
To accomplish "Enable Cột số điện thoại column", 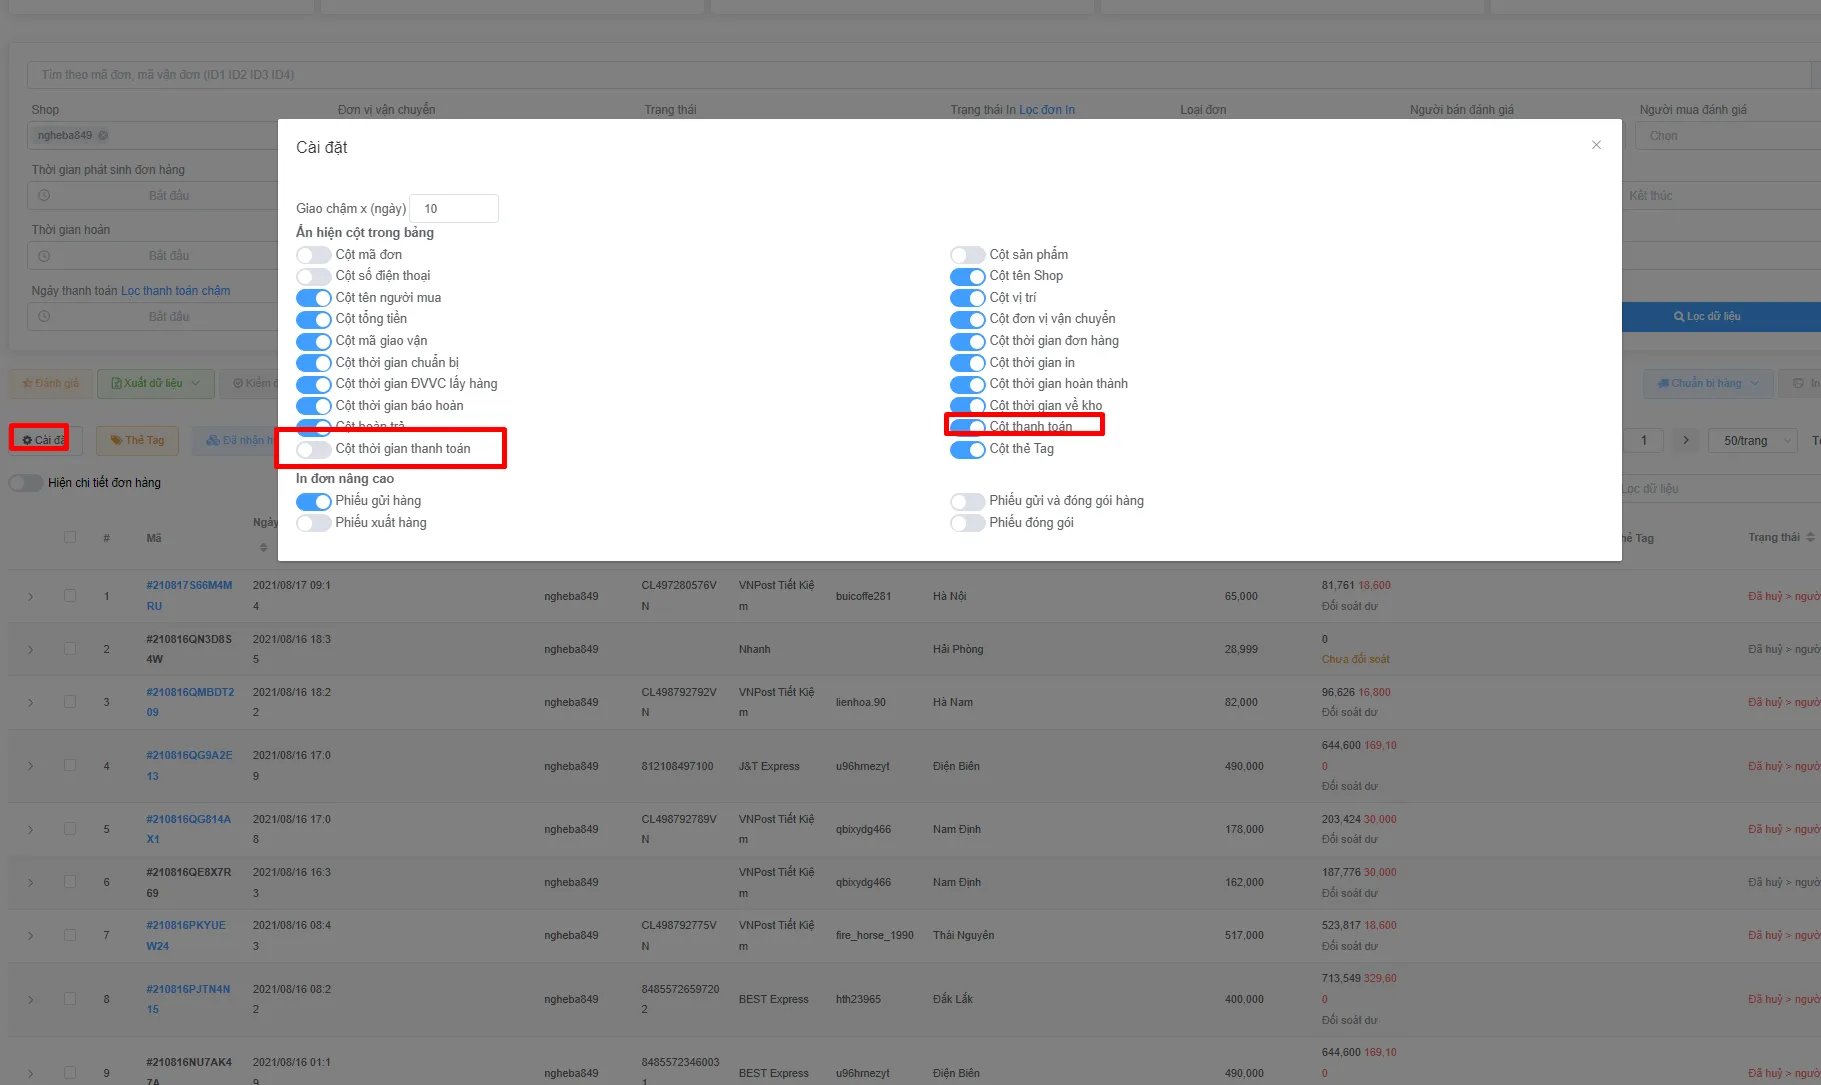I will pos(313,276).
